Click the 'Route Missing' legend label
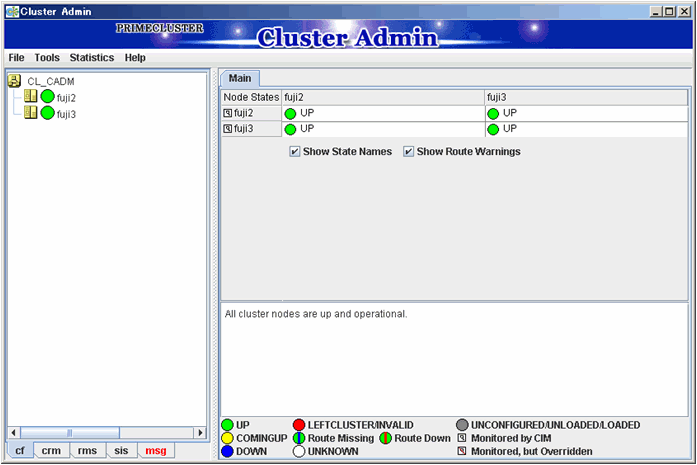This screenshot has width=697, height=465. 341,438
